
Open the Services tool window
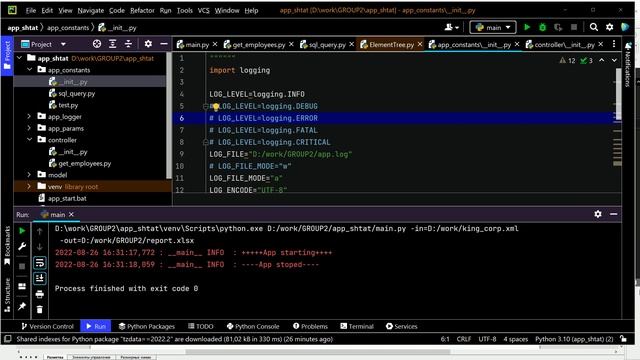pyautogui.click(x=402, y=326)
